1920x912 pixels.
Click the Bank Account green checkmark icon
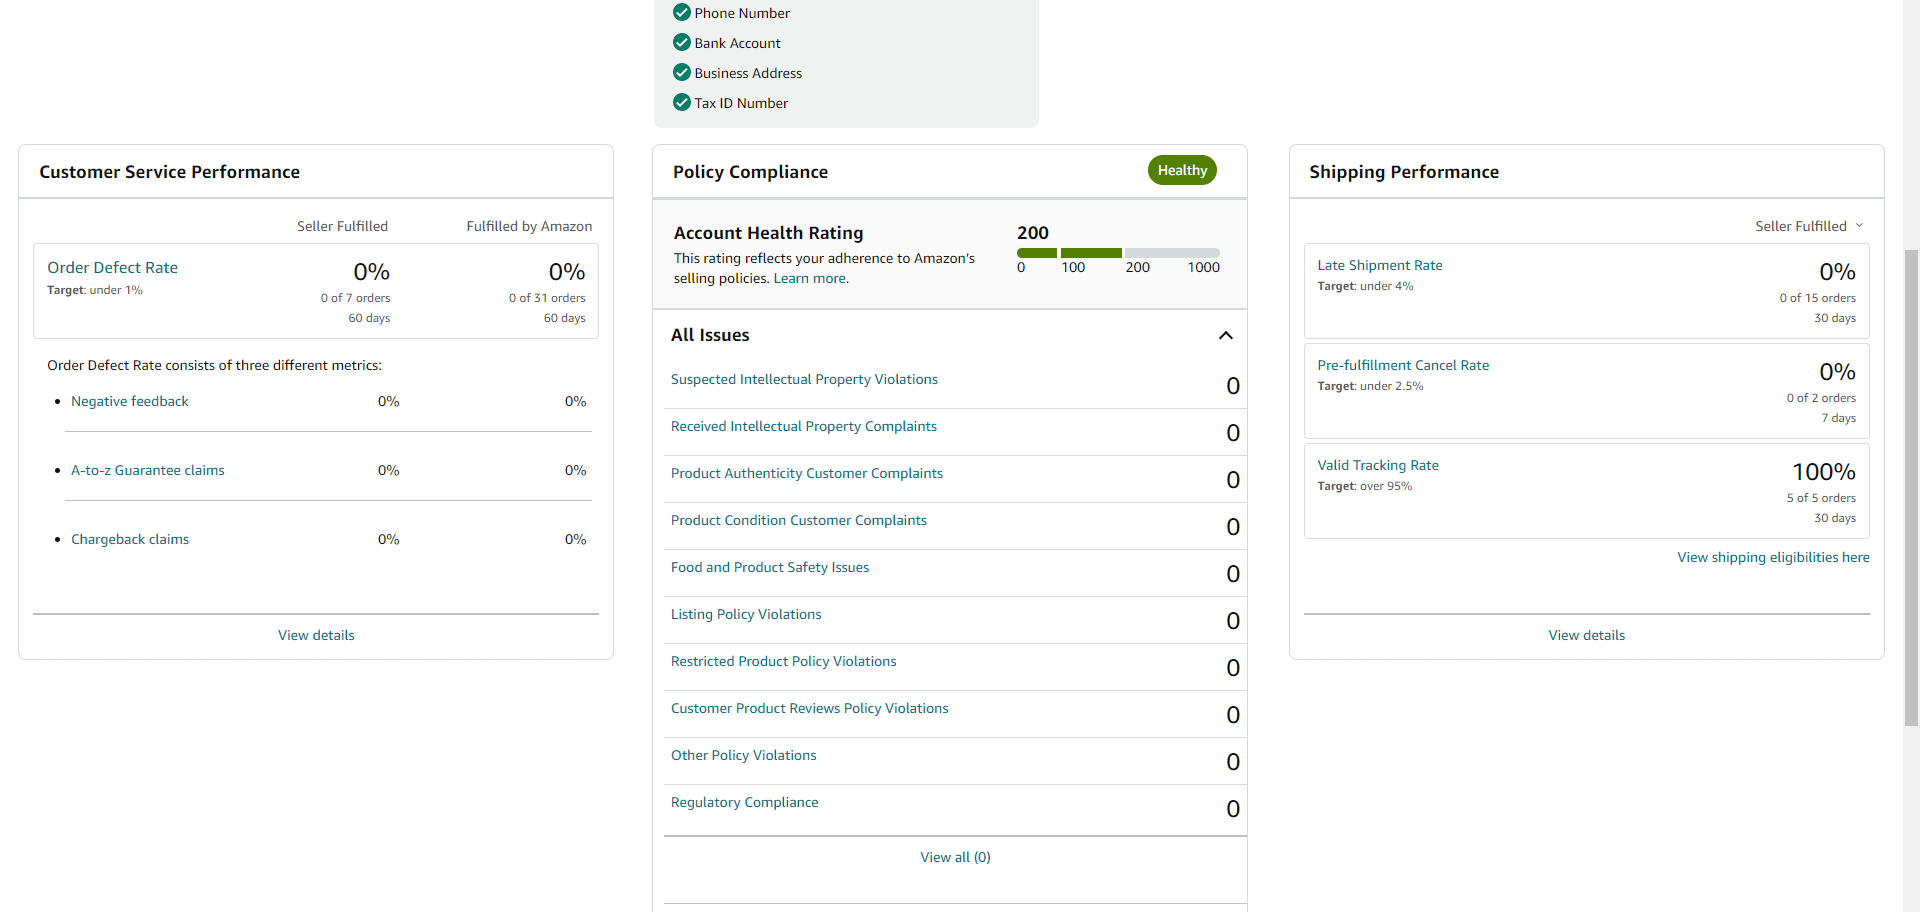[x=682, y=42]
